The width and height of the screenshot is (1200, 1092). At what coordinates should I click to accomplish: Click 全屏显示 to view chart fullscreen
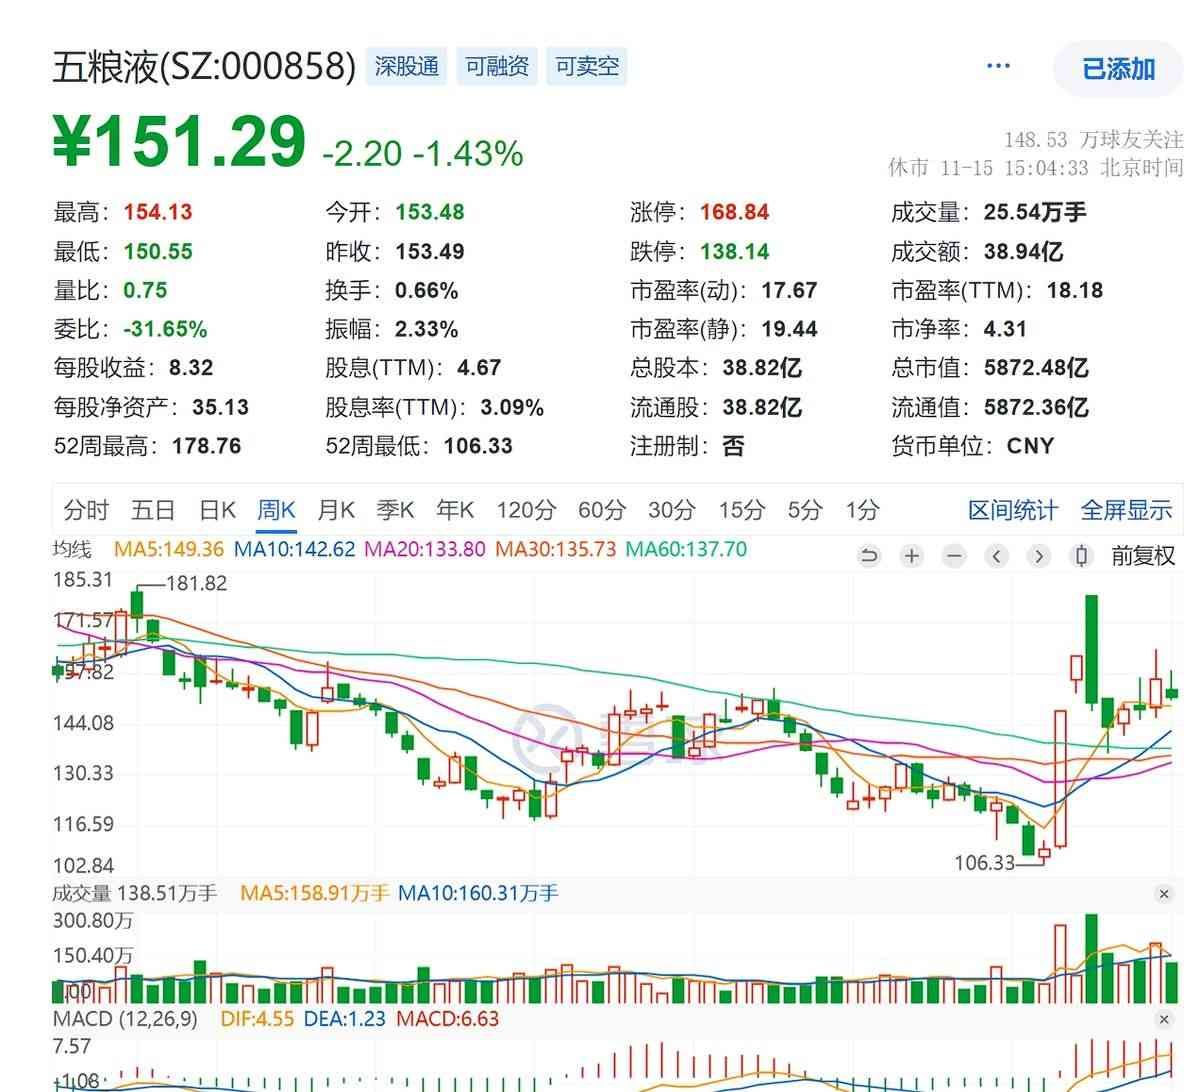(1126, 510)
